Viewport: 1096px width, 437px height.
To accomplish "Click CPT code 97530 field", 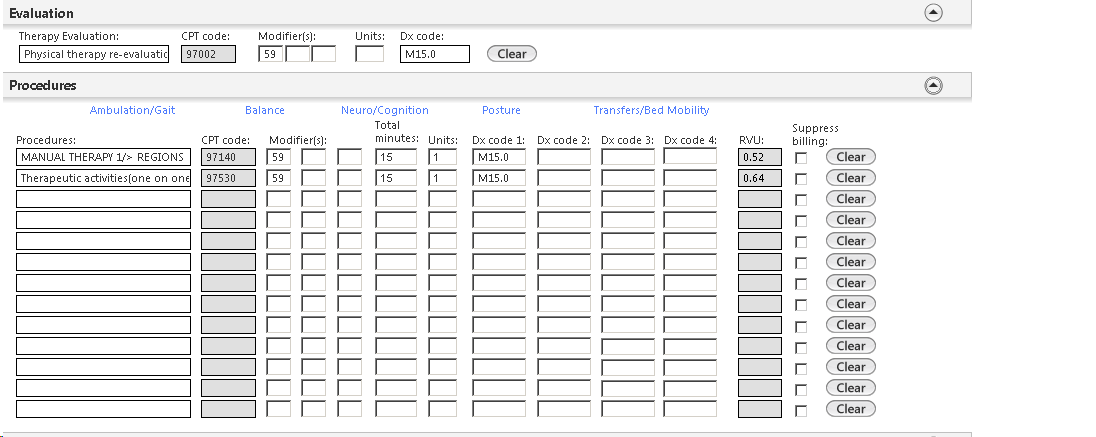I will (228, 178).
